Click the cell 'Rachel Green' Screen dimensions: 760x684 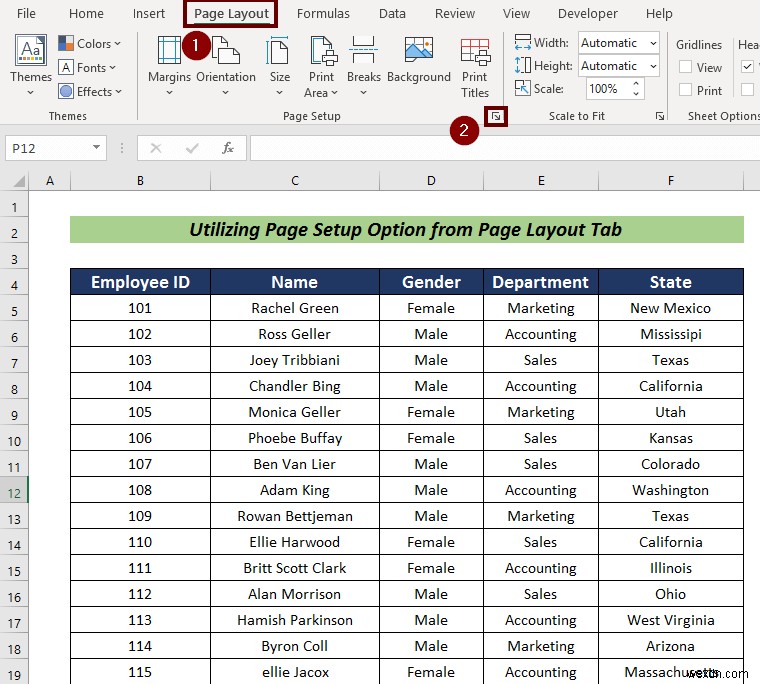click(x=295, y=308)
